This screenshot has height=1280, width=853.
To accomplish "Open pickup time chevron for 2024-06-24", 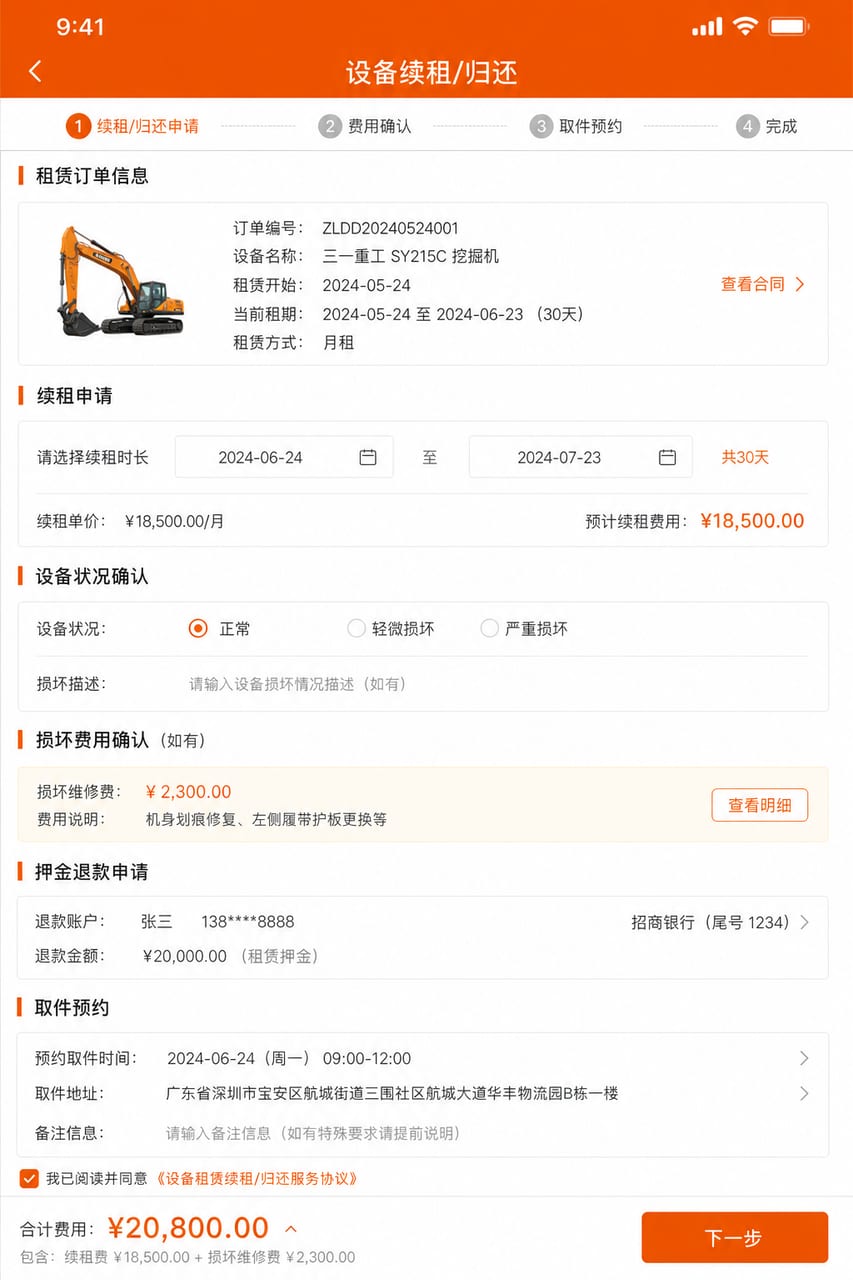I will coord(804,1058).
